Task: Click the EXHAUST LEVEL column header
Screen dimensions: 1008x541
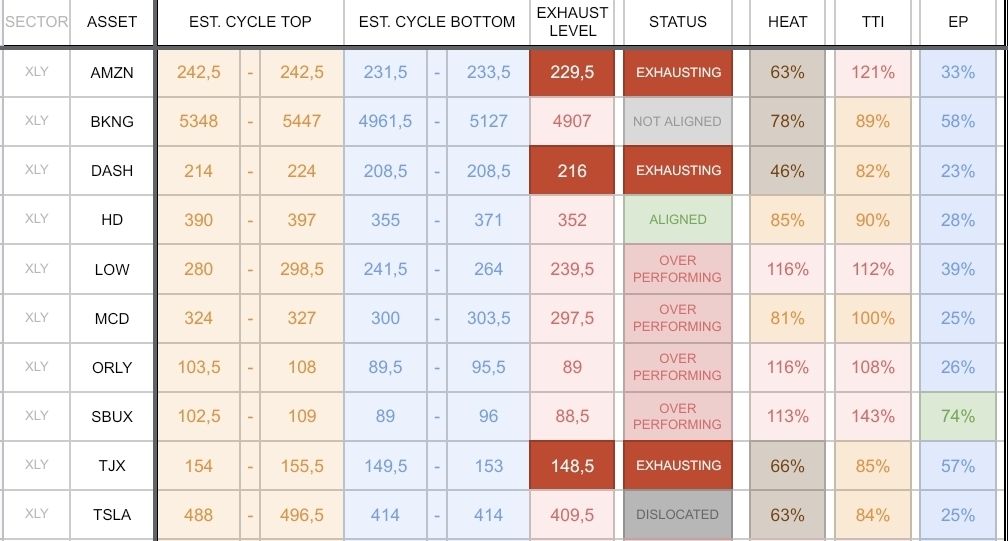Action: (x=572, y=22)
